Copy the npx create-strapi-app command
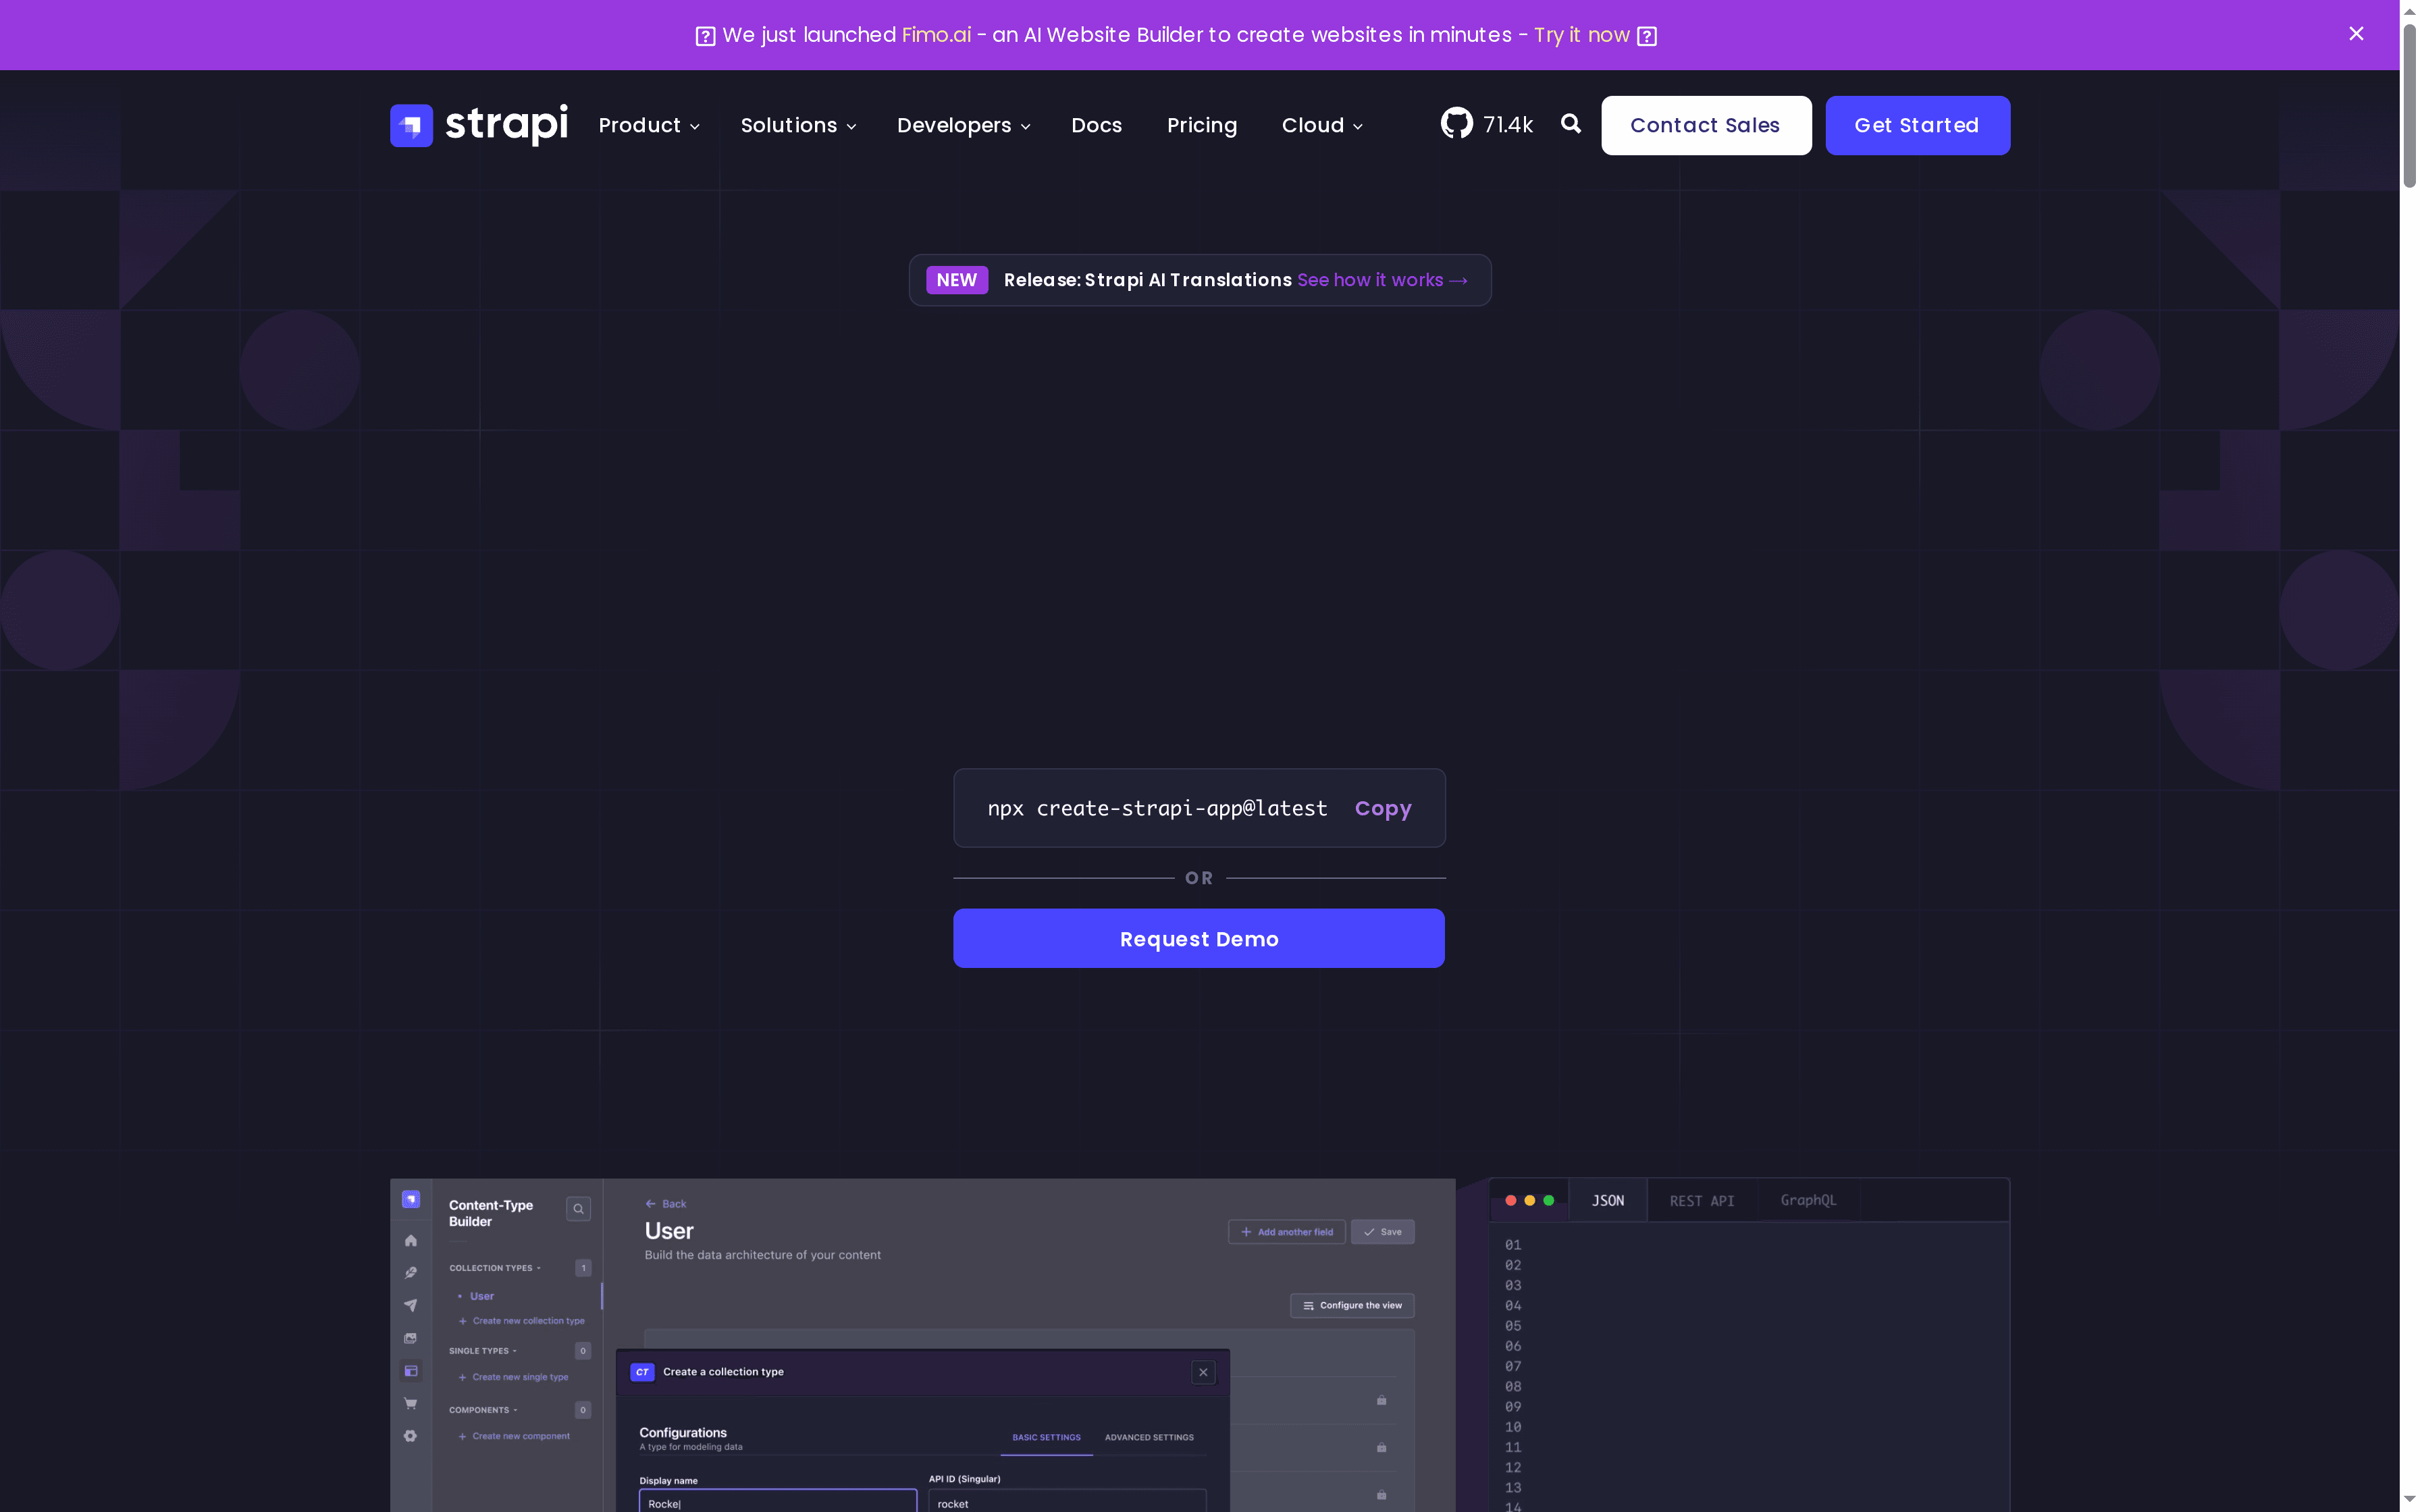2420x1512 pixels. point(1382,808)
